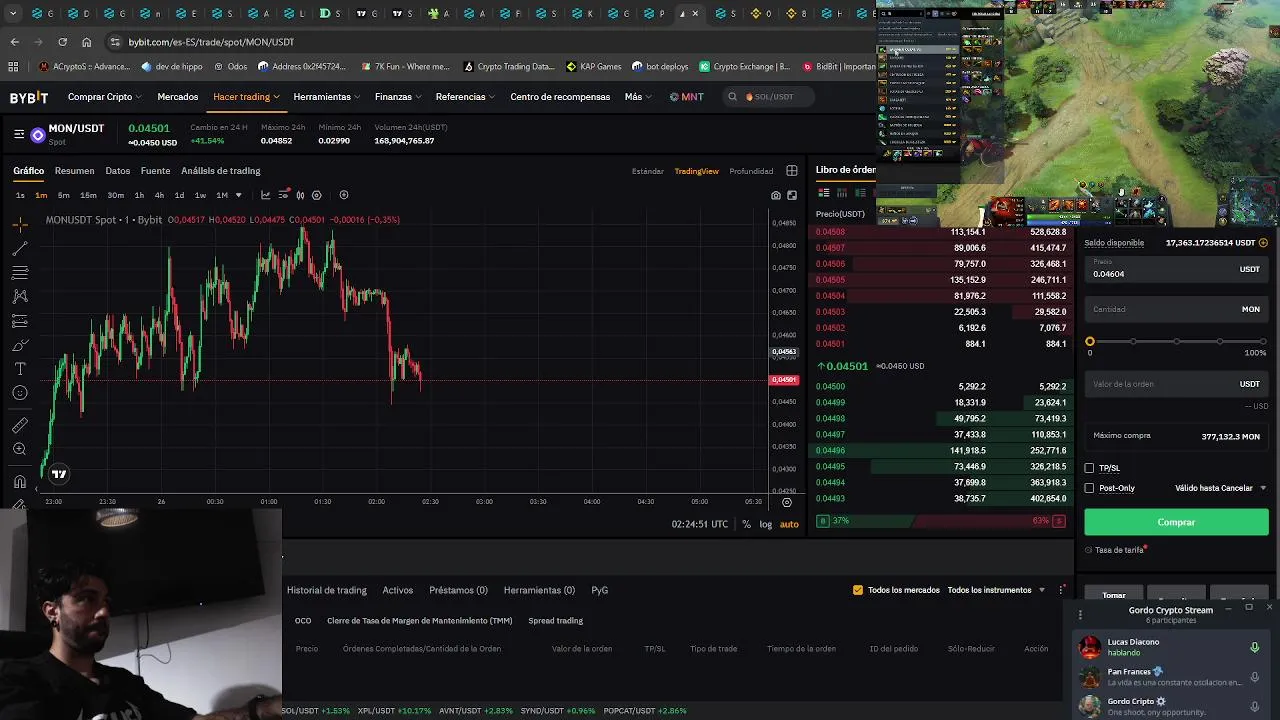This screenshot has height=720, width=1280.
Task: Show combined buy-and-sell order book view
Action: tap(824, 193)
